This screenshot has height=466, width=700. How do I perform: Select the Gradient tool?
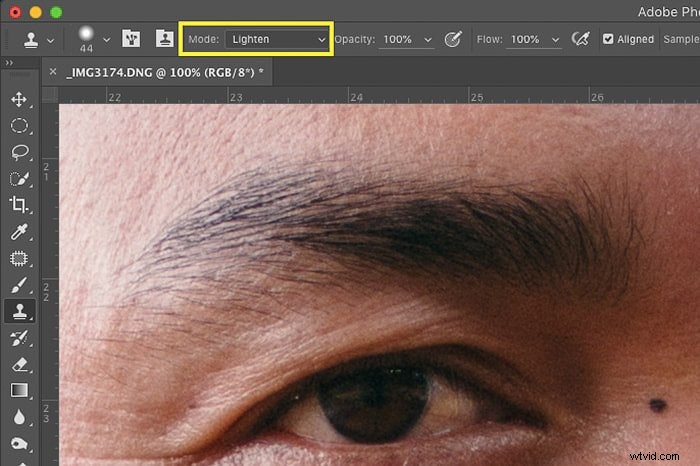click(19, 391)
